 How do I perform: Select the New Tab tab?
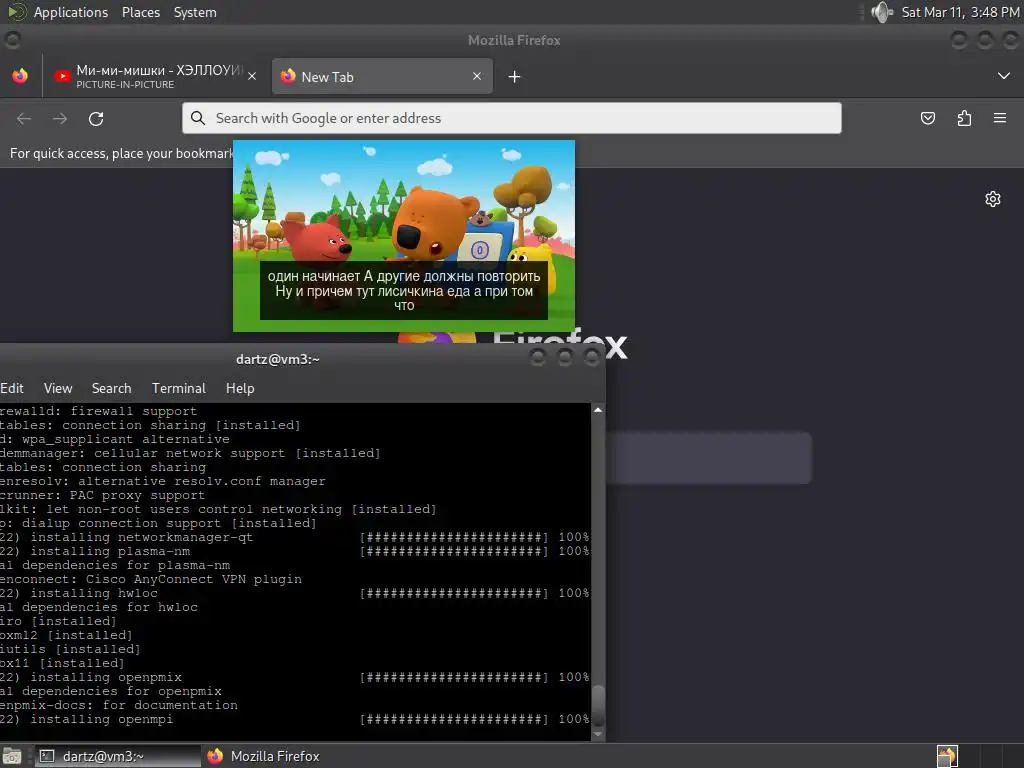tap(382, 76)
